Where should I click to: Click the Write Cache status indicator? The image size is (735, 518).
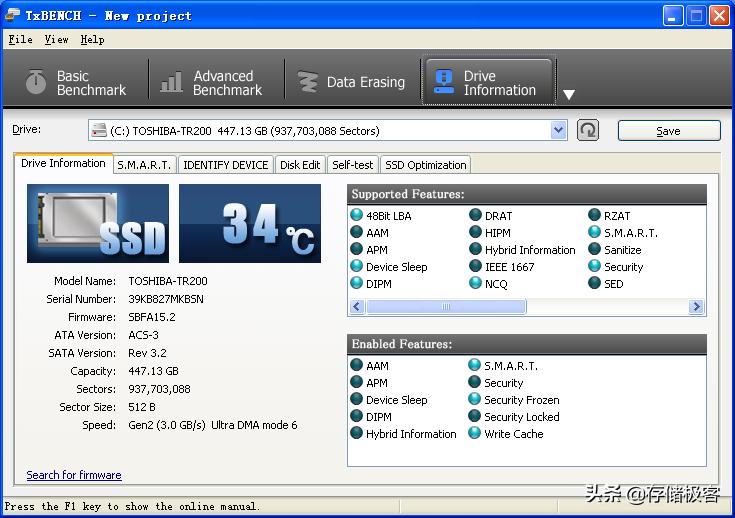(475, 434)
